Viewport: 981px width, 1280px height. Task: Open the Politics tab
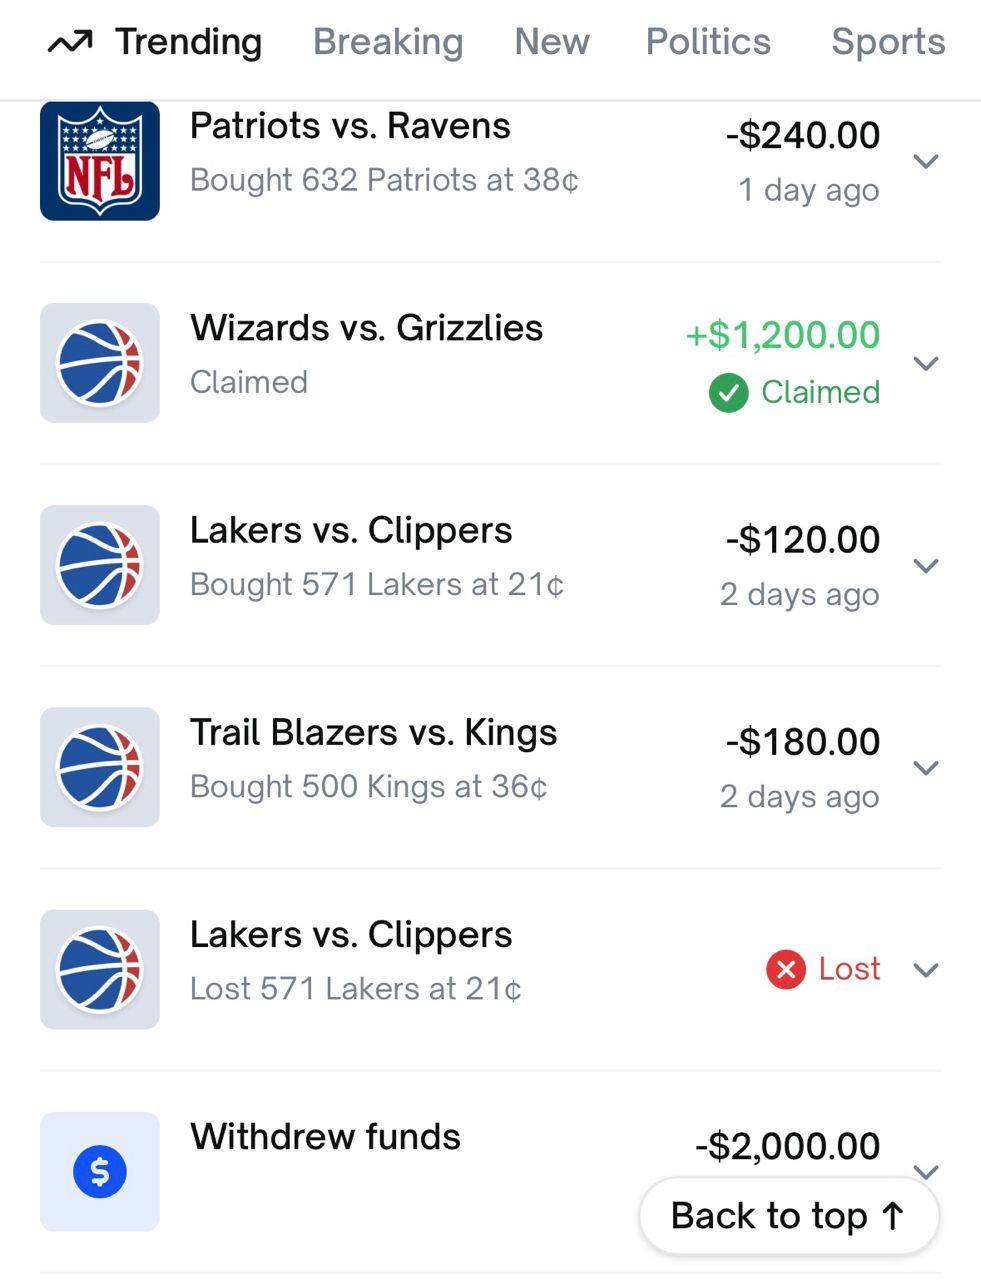708,42
